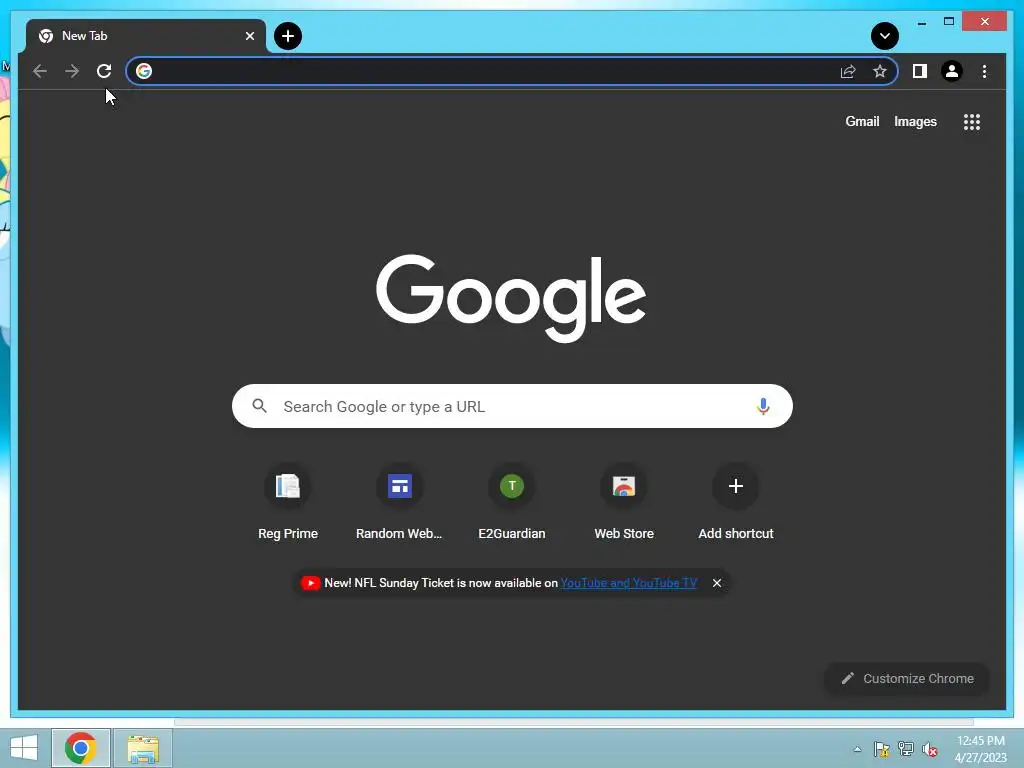This screenshot has height=768, width=1024.
Task: Click the muted volume tray icon
Action: tap(930, 749)
